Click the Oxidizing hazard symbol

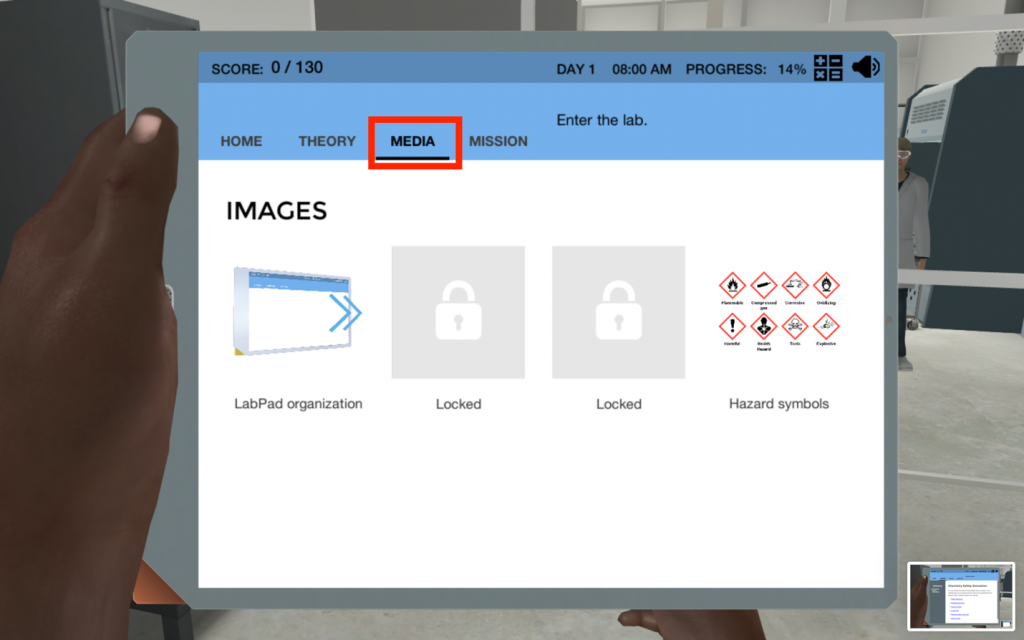pyautogui.click(x=827, y=285)
